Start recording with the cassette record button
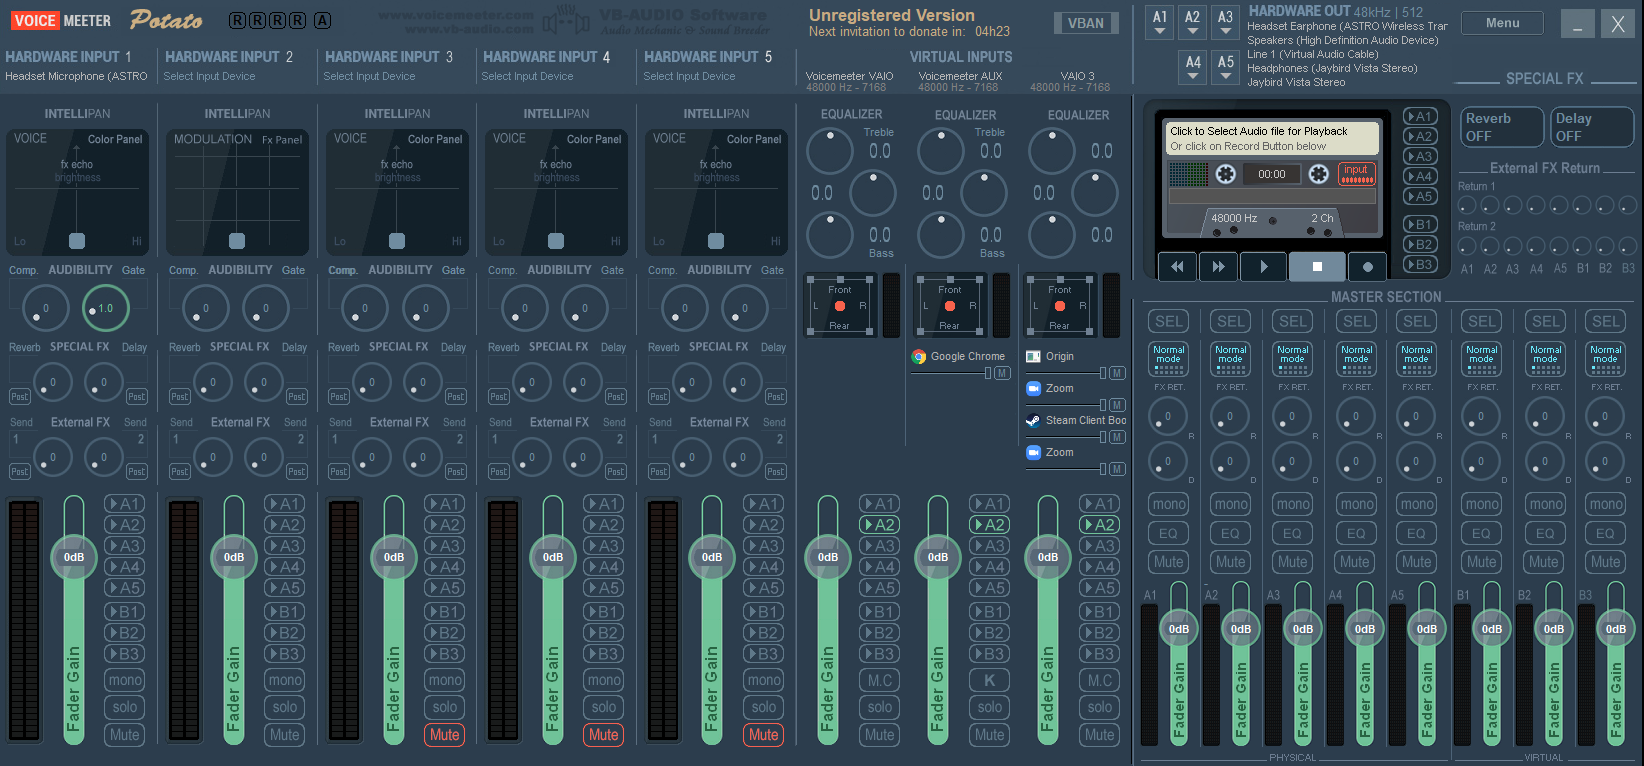The image size is (1644, 766). (1367, 266)
